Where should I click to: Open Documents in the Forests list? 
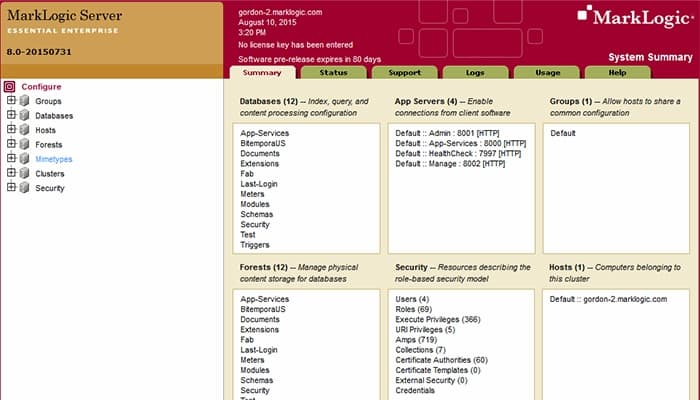point(260,320)
